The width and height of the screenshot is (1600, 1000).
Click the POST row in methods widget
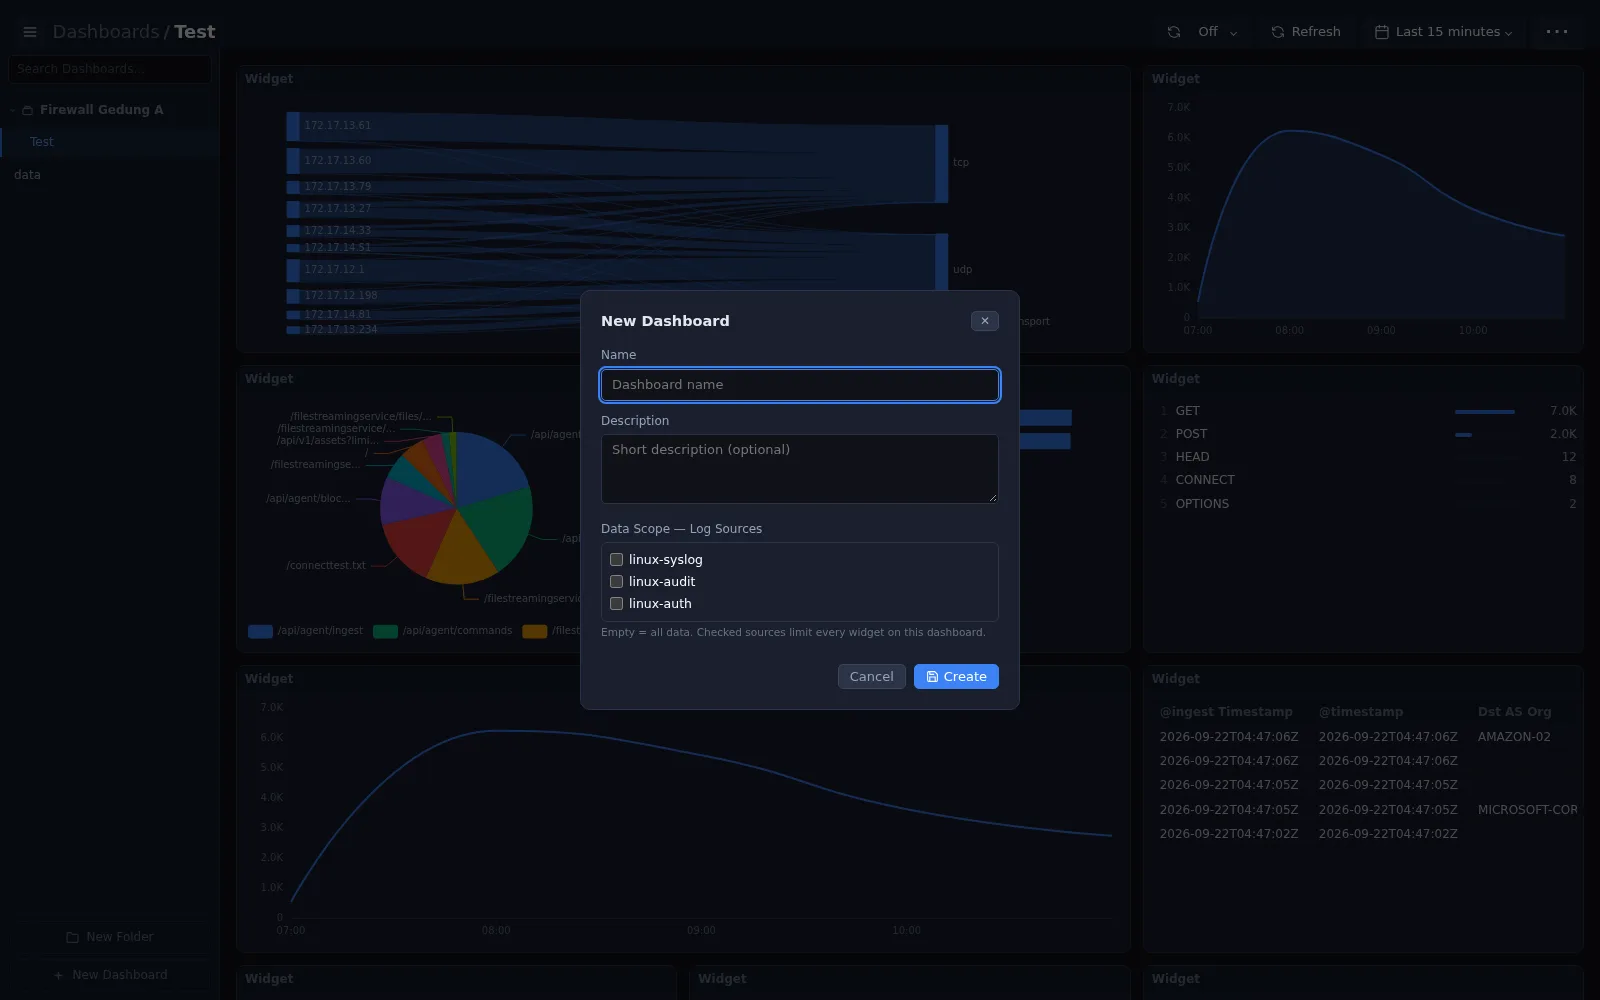click(1367, 434)
